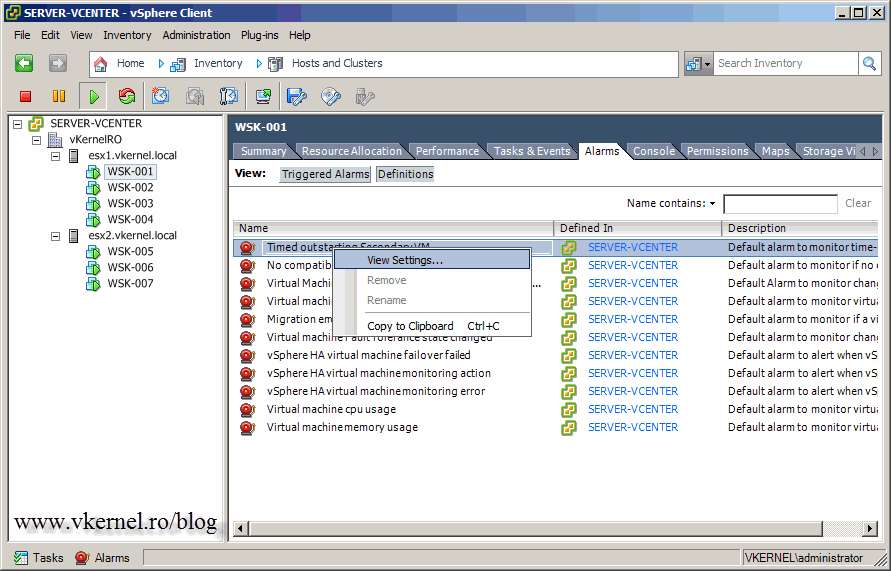Choose Copy to Clipboard in context menu
The height and width of the screenshot is (571, 891).
pos(432,326)
